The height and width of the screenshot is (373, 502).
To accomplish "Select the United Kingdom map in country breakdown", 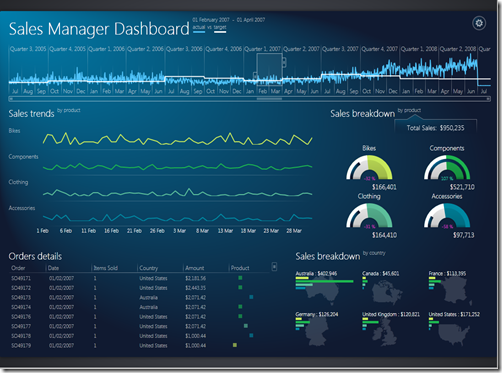I will (x=385, y=332).
